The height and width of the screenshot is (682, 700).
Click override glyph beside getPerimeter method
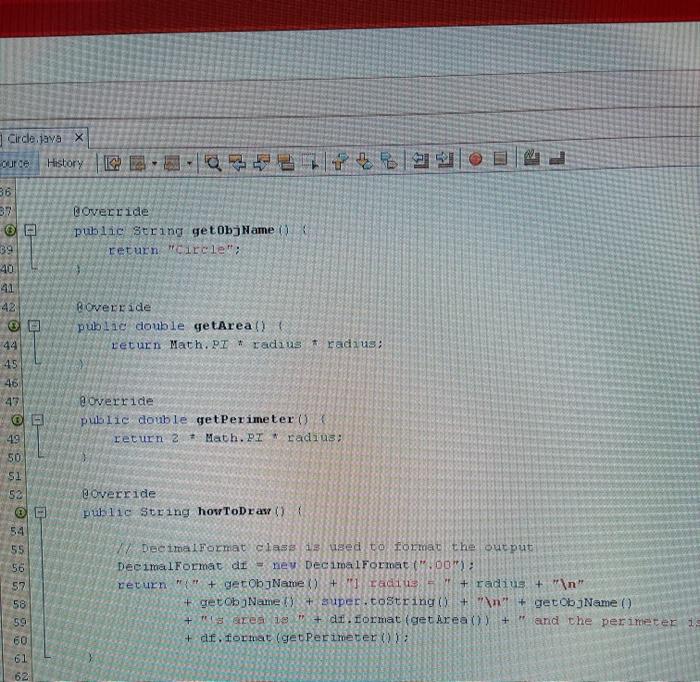pyautogui.click(x=17, y=420)
